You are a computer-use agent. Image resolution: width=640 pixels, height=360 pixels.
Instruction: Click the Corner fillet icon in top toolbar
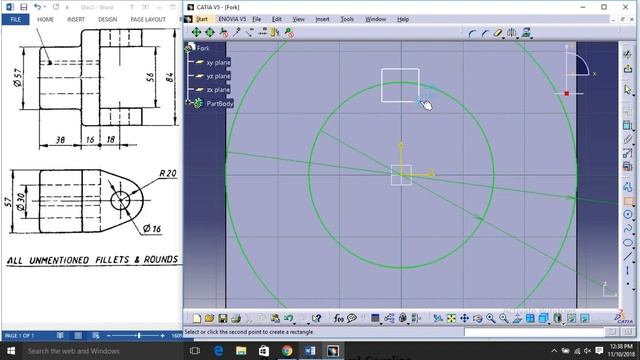click(x=472, y=33)
